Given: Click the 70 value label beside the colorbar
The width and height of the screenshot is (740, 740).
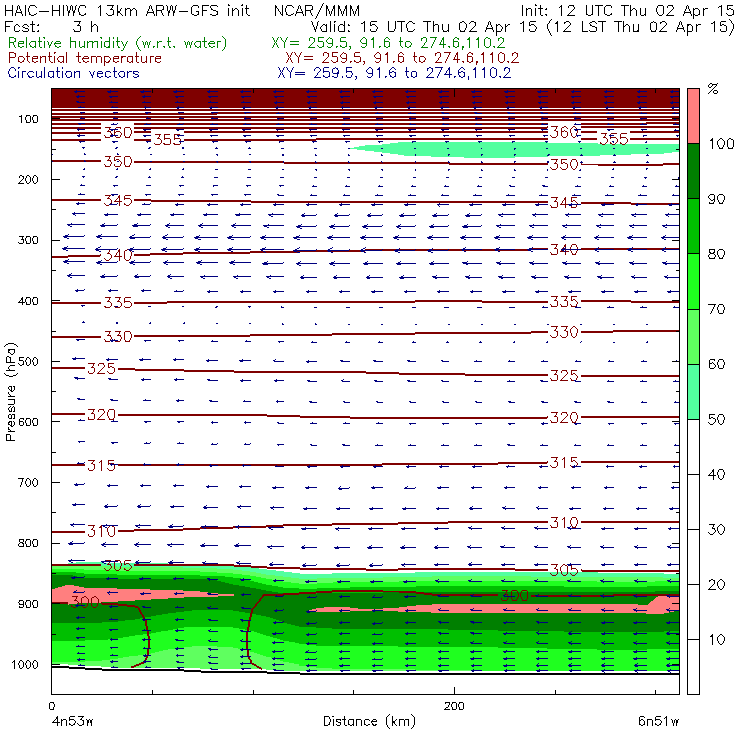Looking at the screenshot, I should [716, 309].
